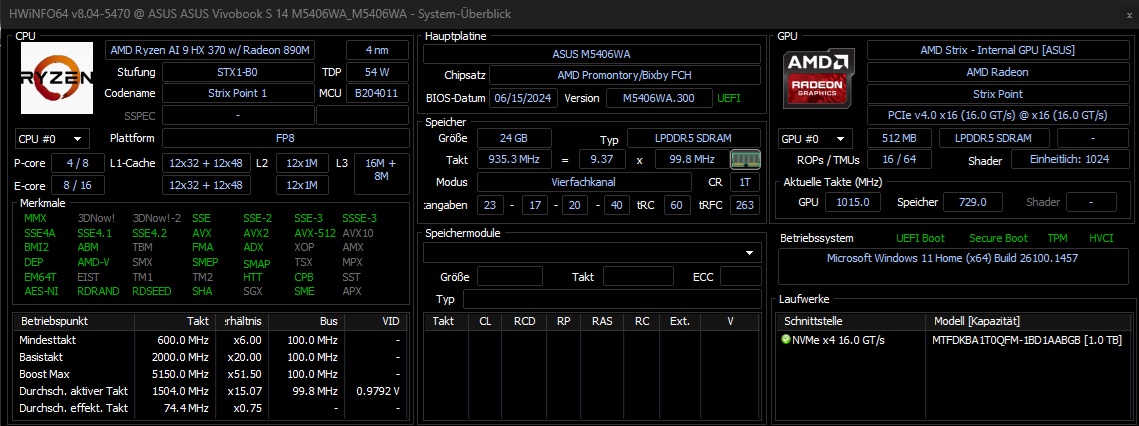This screenshot has height=426, width=1139.
Task: Click the Windows 11 Home build text
Action: point(952,259)
